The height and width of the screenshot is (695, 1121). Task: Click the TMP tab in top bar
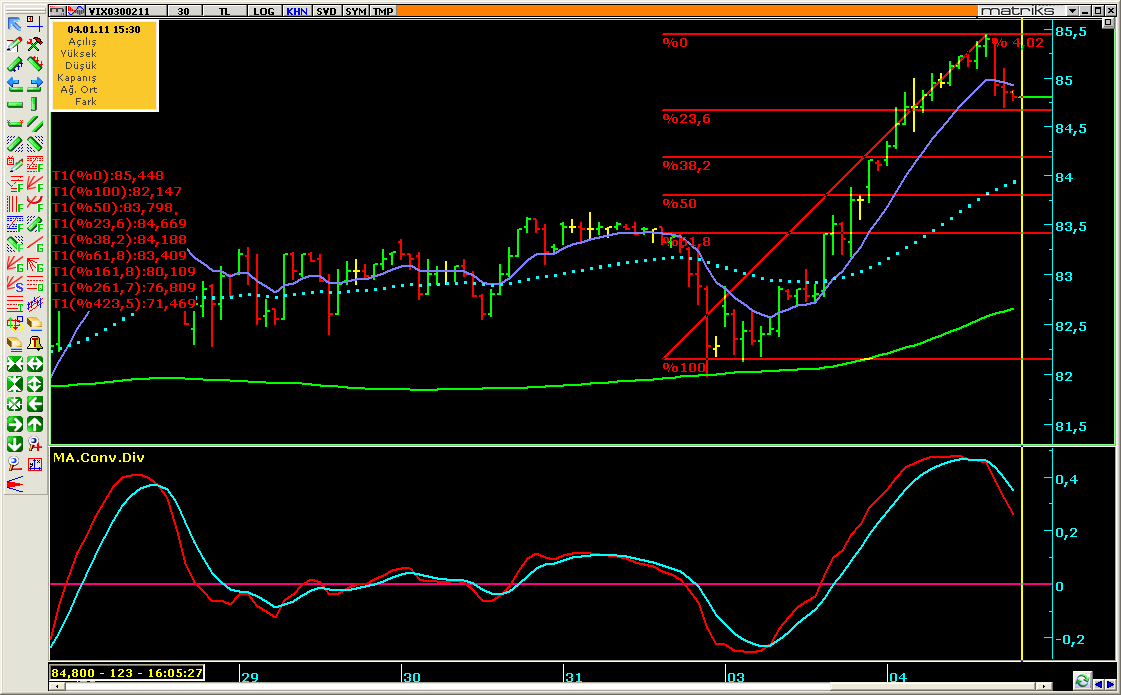pos(382,11)
